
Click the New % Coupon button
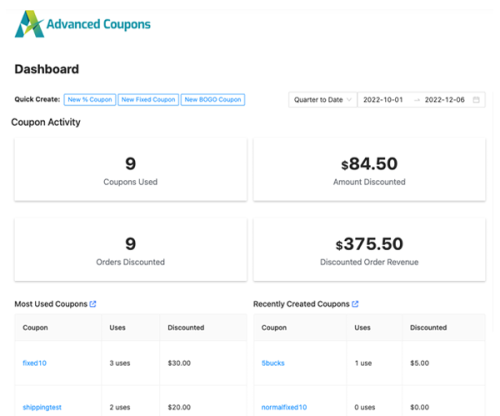(90, 100)
